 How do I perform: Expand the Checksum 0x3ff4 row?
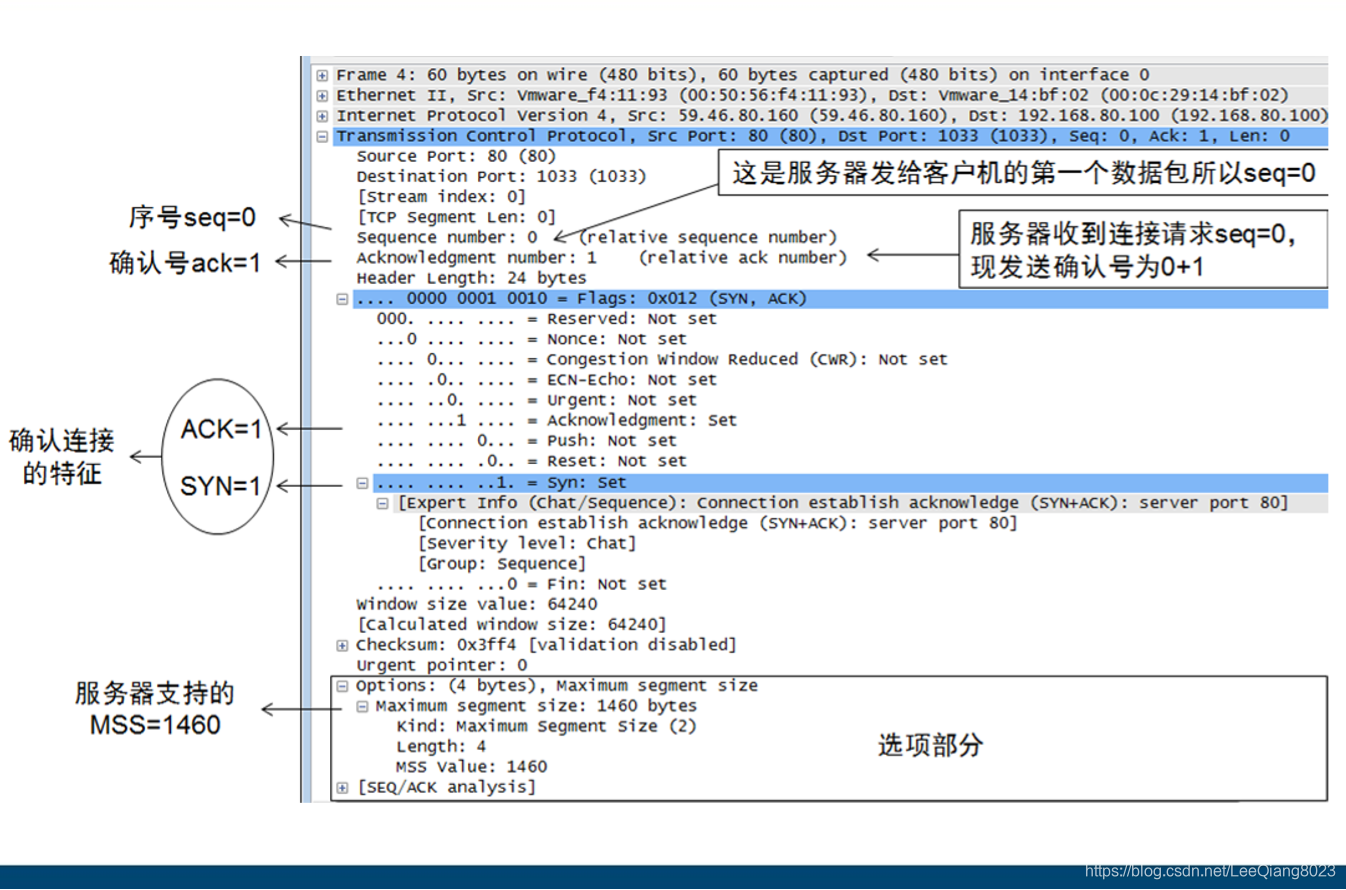point(342,646)
